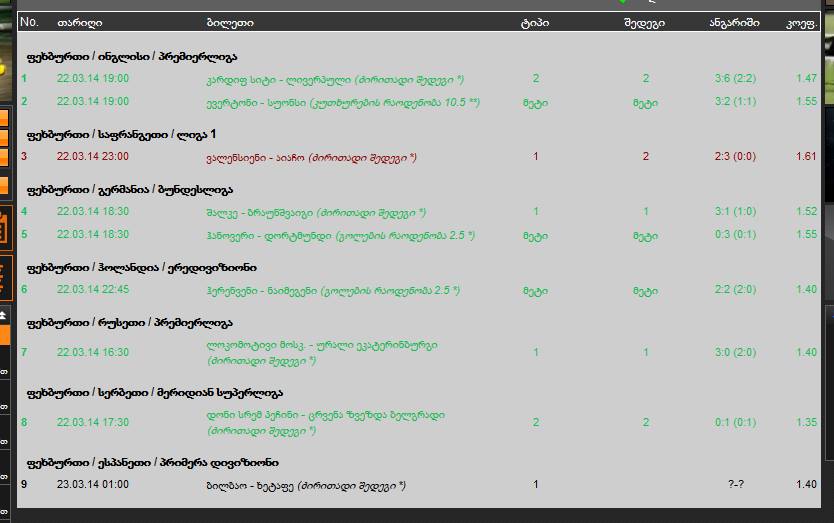Click type '2' in the კარდიფ სიტი row
This screenshot has width=834, height=523.
point(536,78)
